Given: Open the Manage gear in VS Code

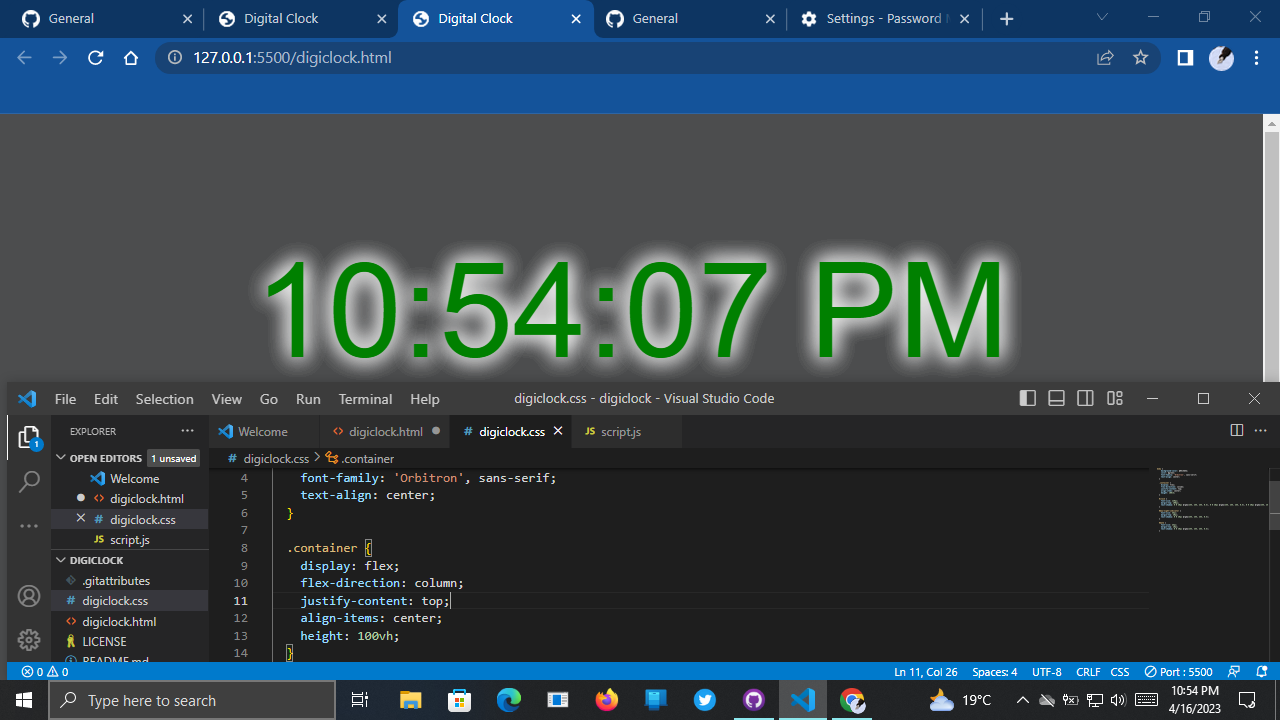Looking at the screenshot, I should click(29, 640).
